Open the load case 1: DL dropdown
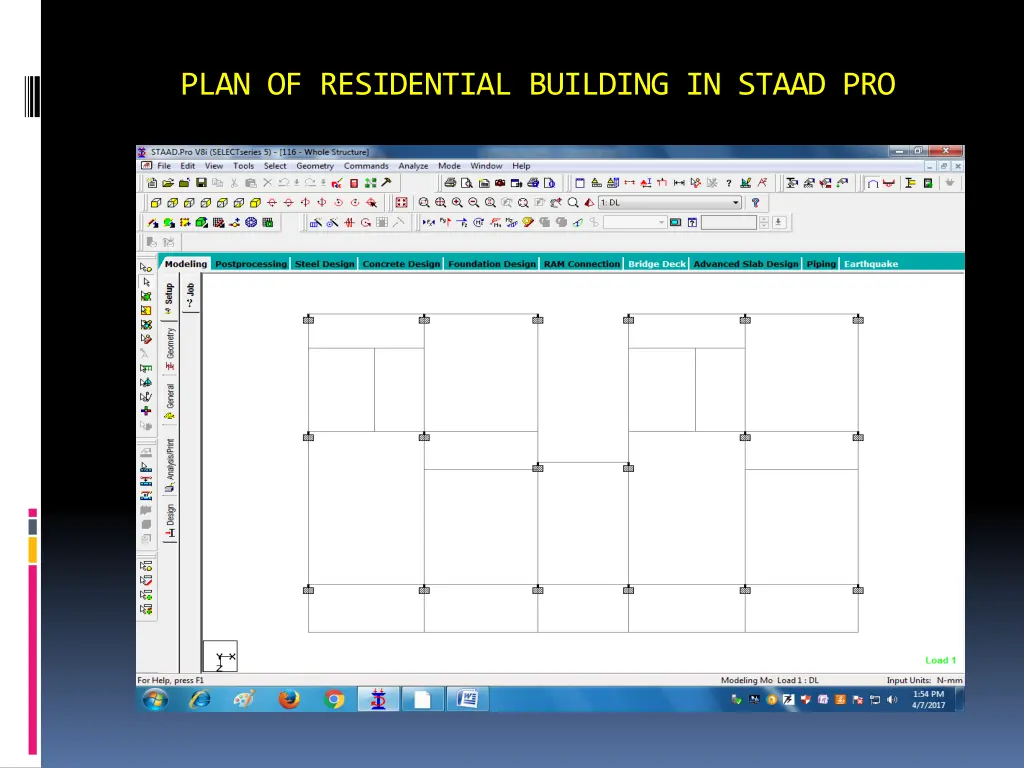Image resolution: width=1024 pixels, height=768 pixels. click(x=736, y=203)
